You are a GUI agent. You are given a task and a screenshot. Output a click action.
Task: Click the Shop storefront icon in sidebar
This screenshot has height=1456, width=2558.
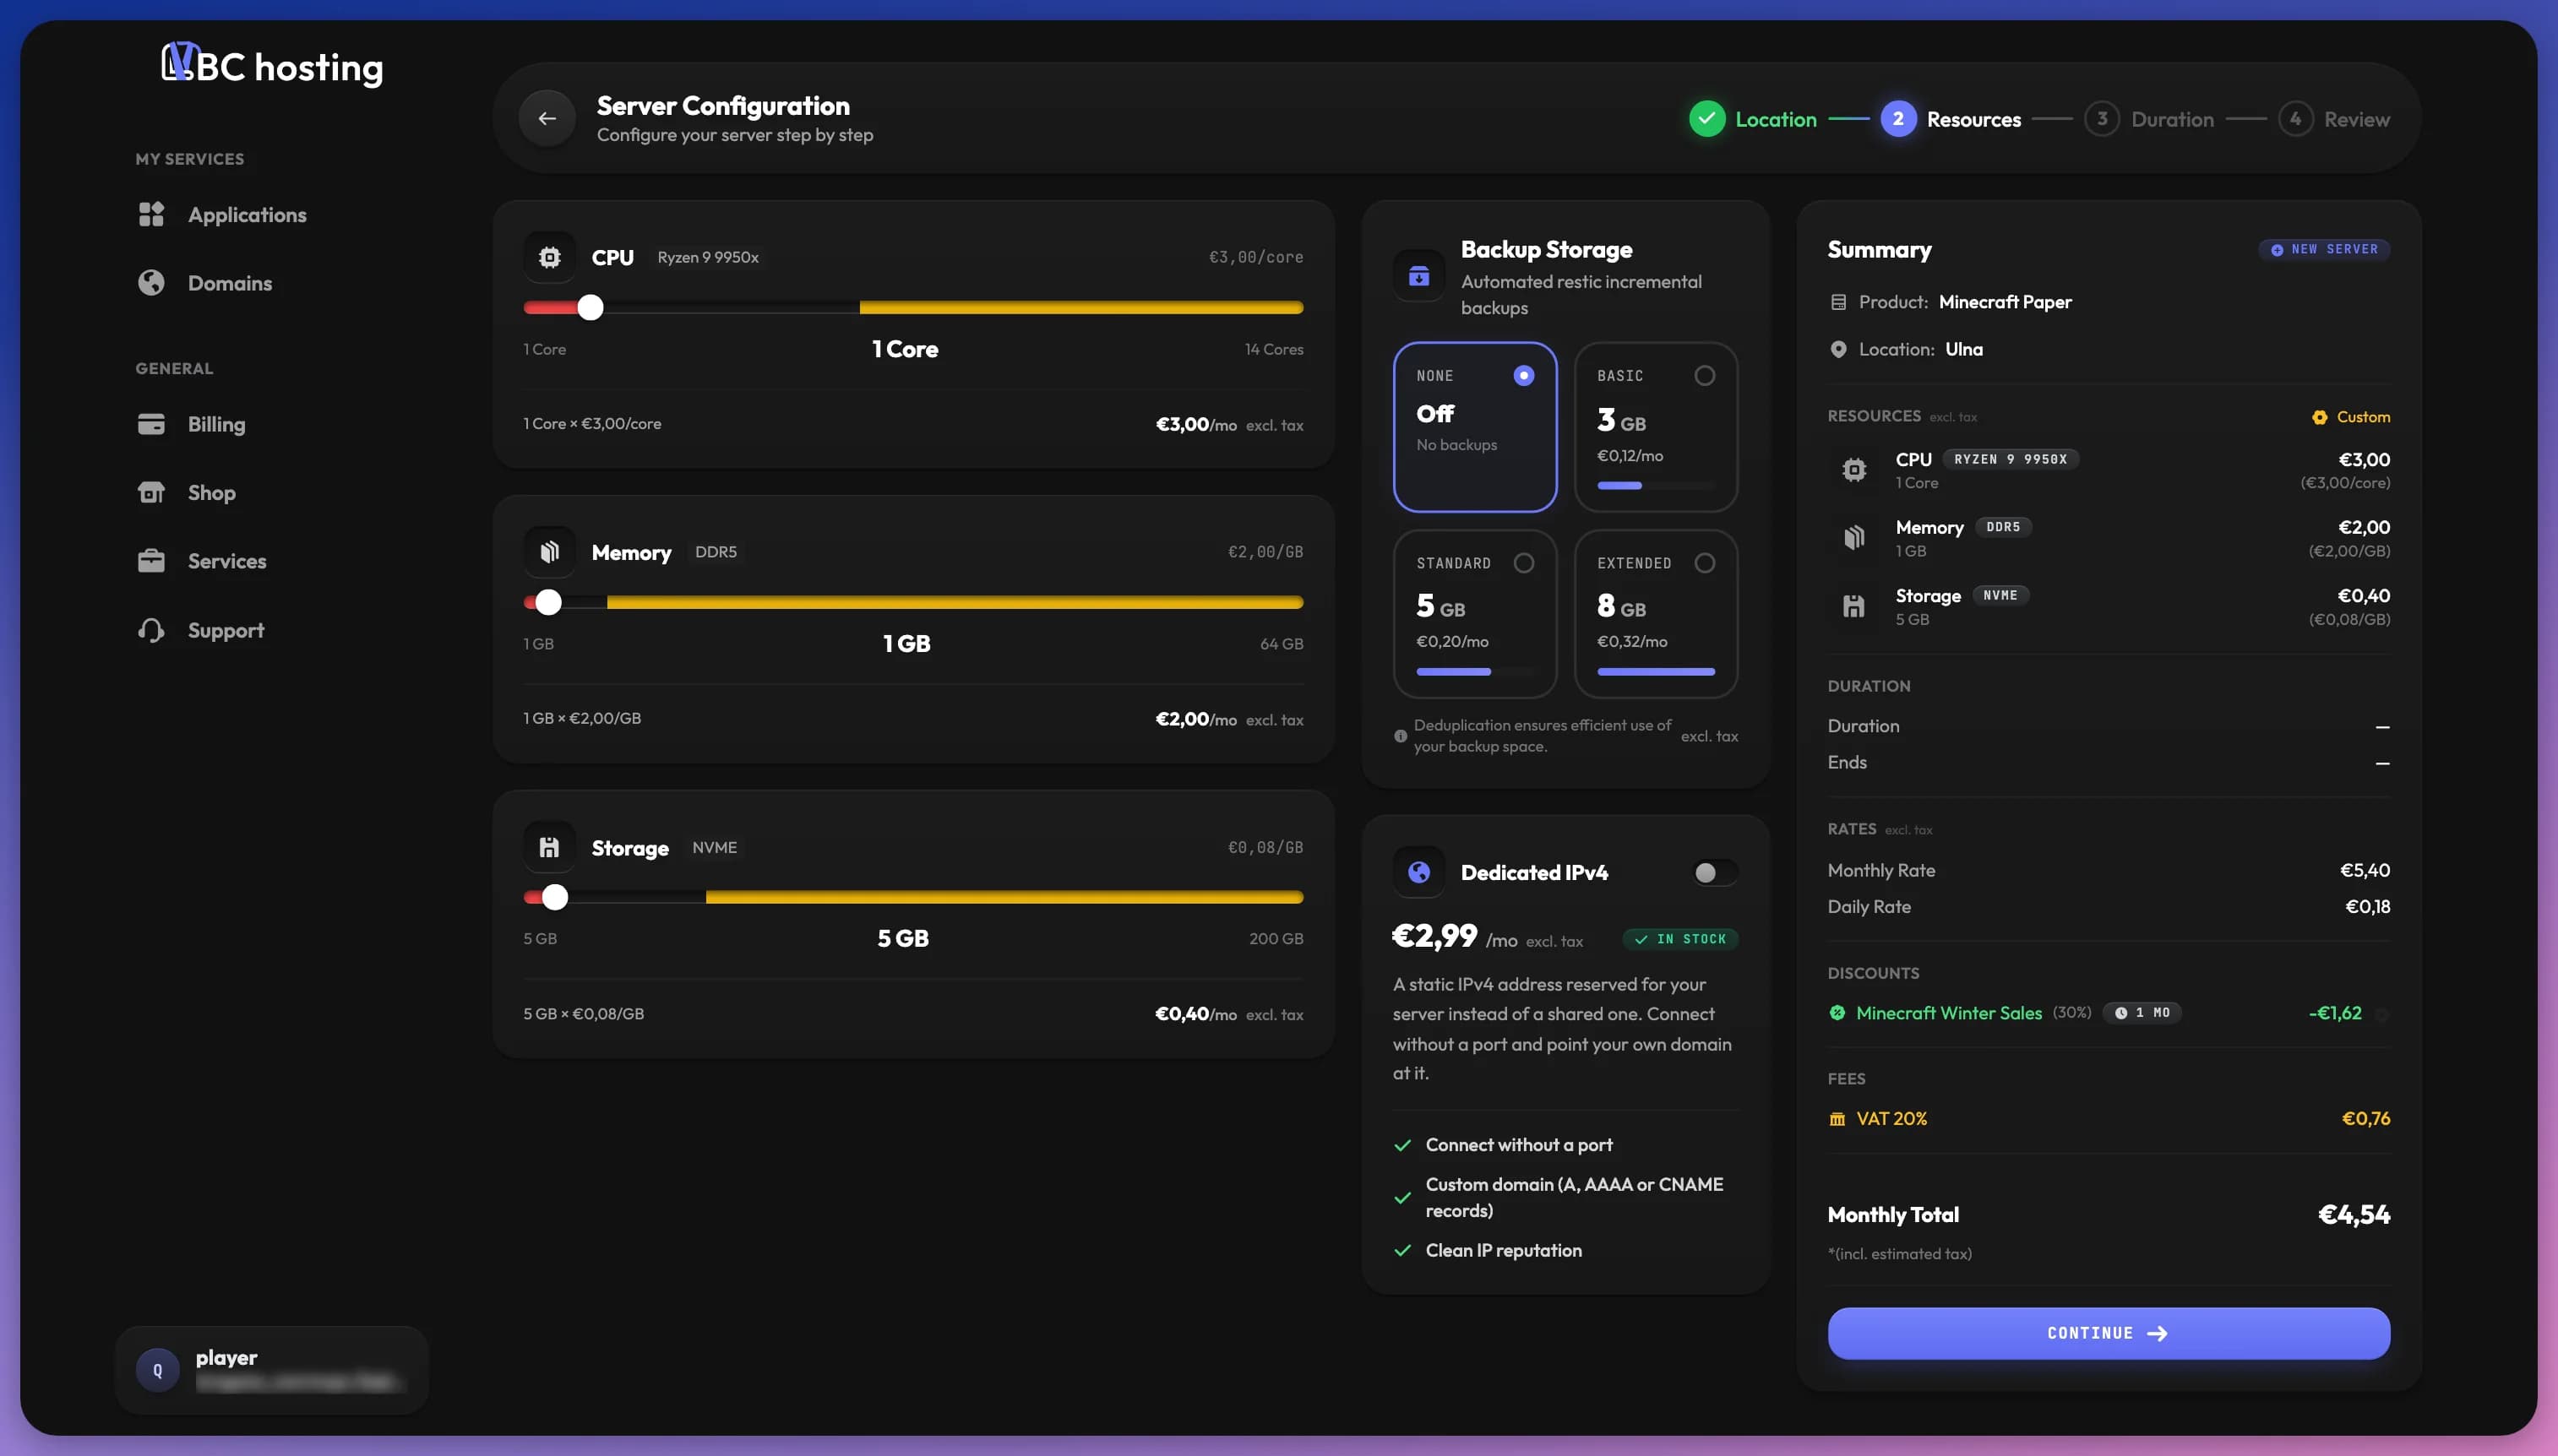pos(151,492)
